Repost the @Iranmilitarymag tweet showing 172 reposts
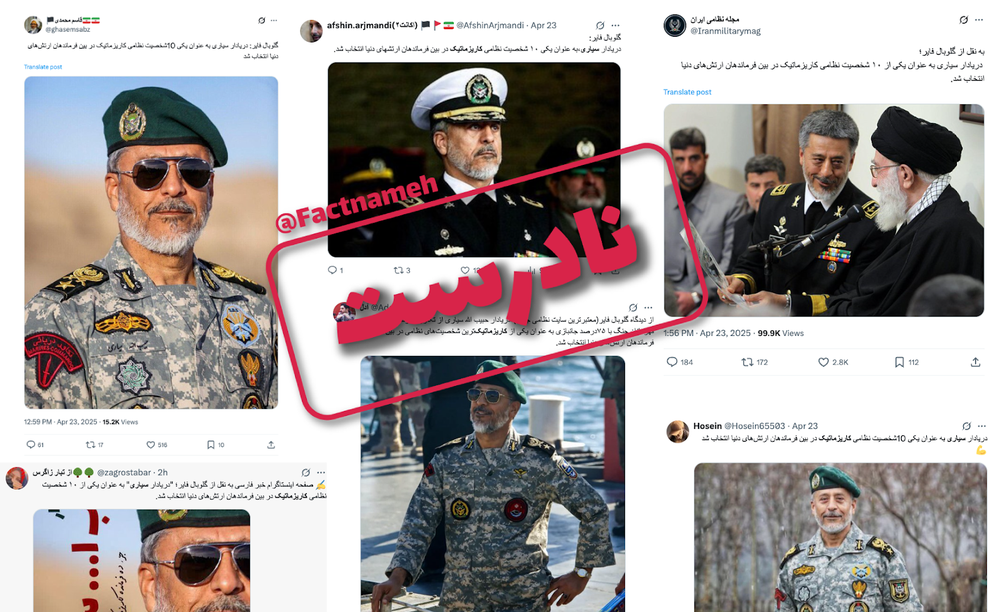Image resolution: width=1000 pixels, height=612 pixels. pos(747,361)
